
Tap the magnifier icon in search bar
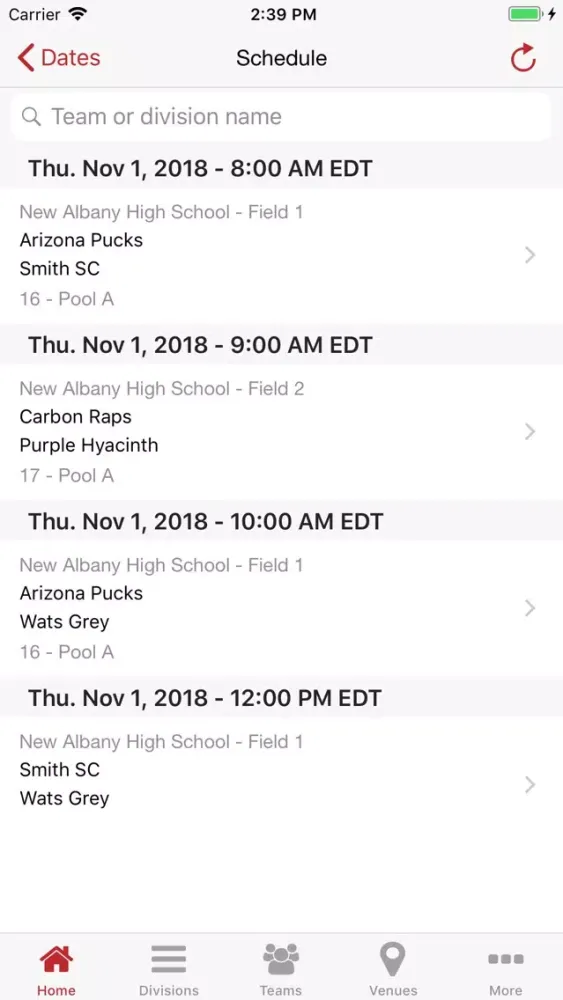pos(31,117)
